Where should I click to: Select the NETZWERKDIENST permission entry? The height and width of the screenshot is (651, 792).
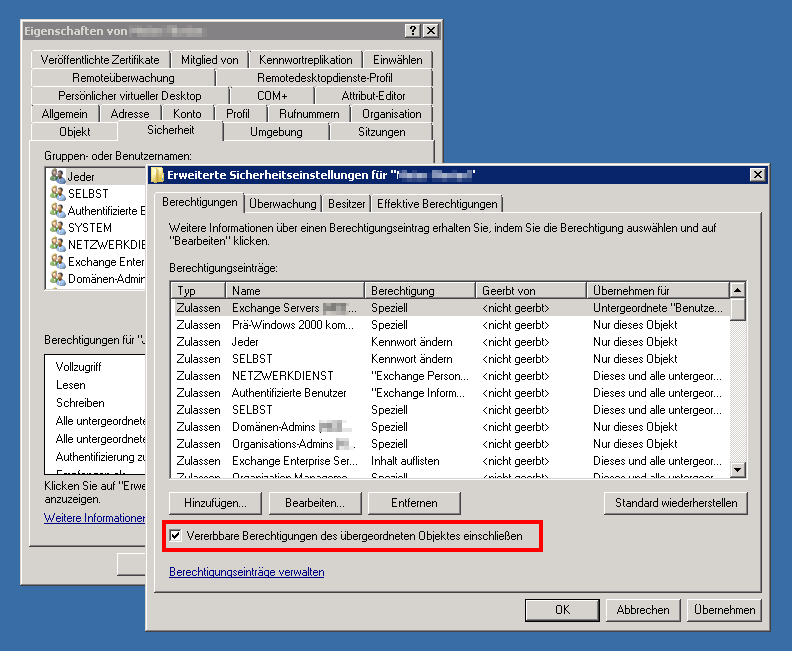452,376
